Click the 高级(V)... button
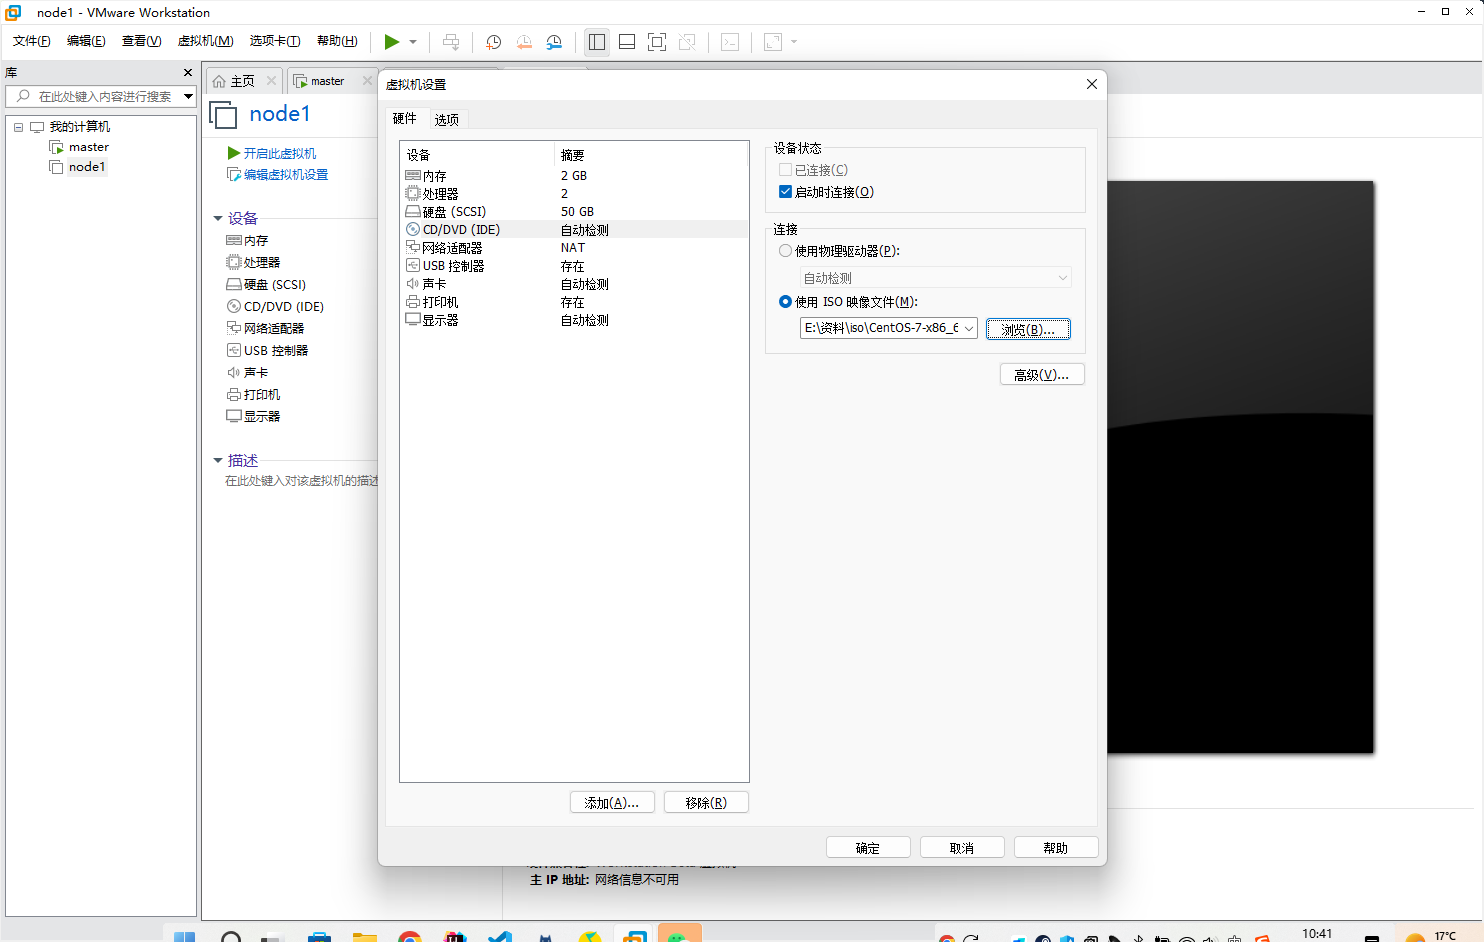Screen dimensions: 1484x942 pyautogui.click(x=1042, y=374)
